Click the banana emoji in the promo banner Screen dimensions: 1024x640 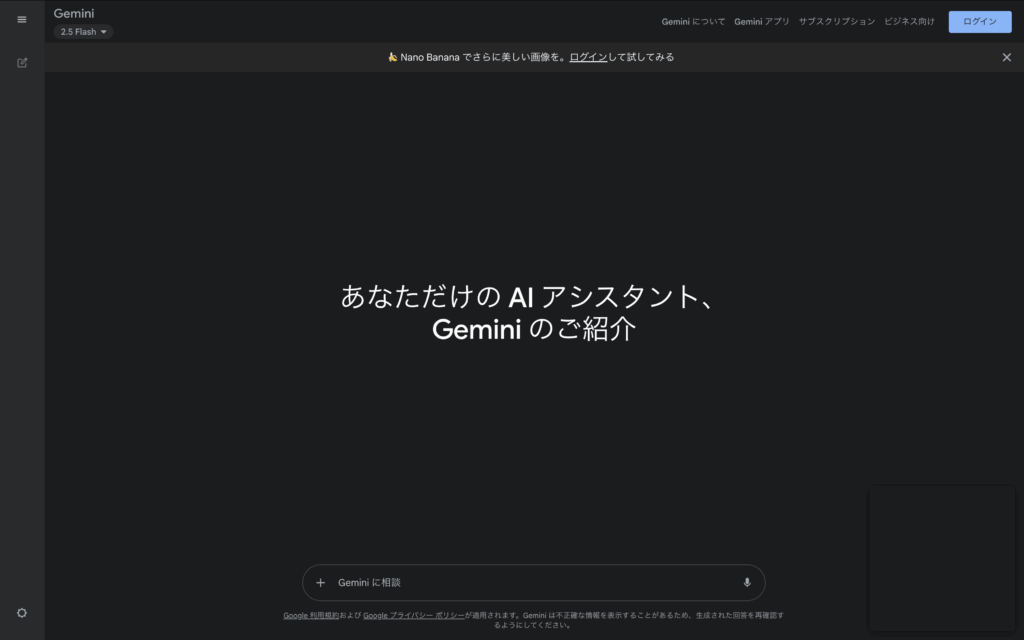390,57
